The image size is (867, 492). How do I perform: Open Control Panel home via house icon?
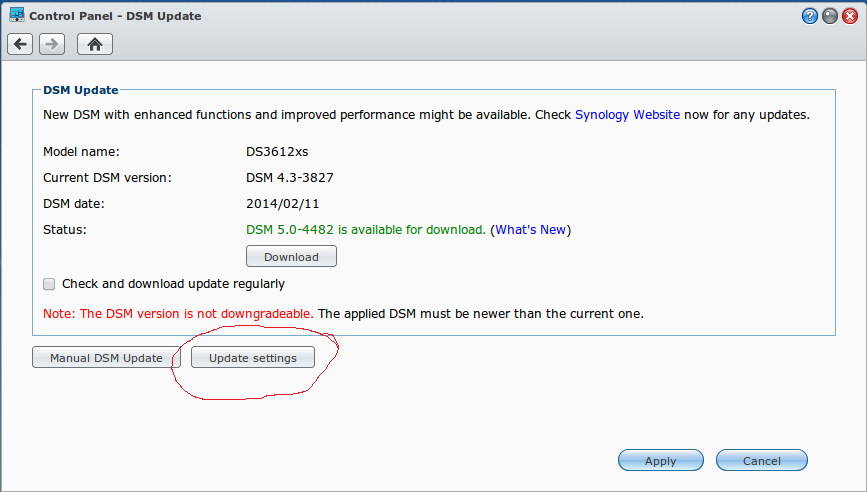(x=95, y=44)
